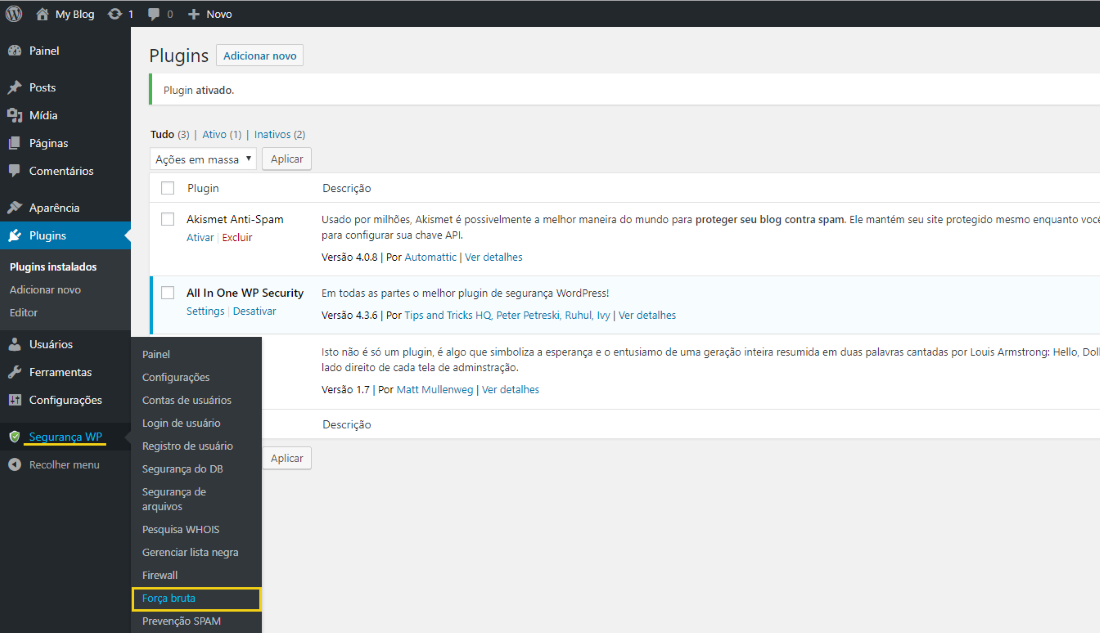Image resolution: width=1100 pixels, height=633 pixels.
Task: Click Excluir under Akismet Anti-Spam
Action: click(237, 237)
